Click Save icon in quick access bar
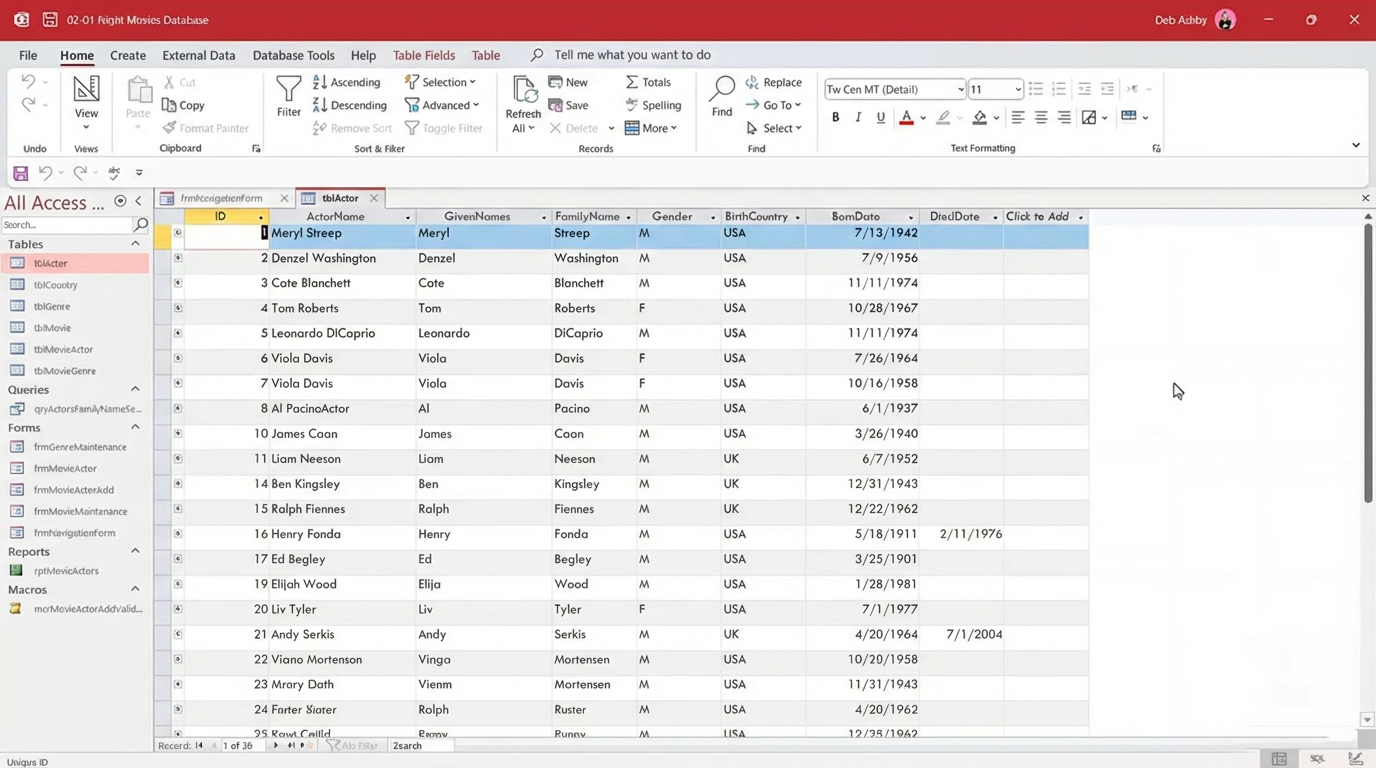 [20, 173]
